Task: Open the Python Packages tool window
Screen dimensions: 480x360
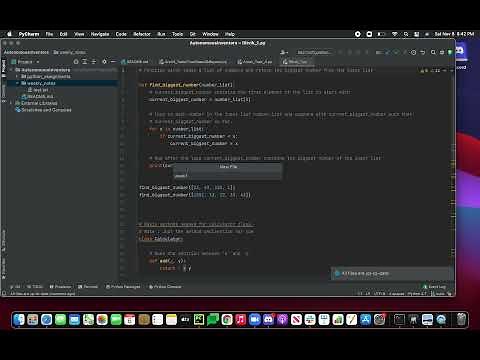Action: coord(123,287)
